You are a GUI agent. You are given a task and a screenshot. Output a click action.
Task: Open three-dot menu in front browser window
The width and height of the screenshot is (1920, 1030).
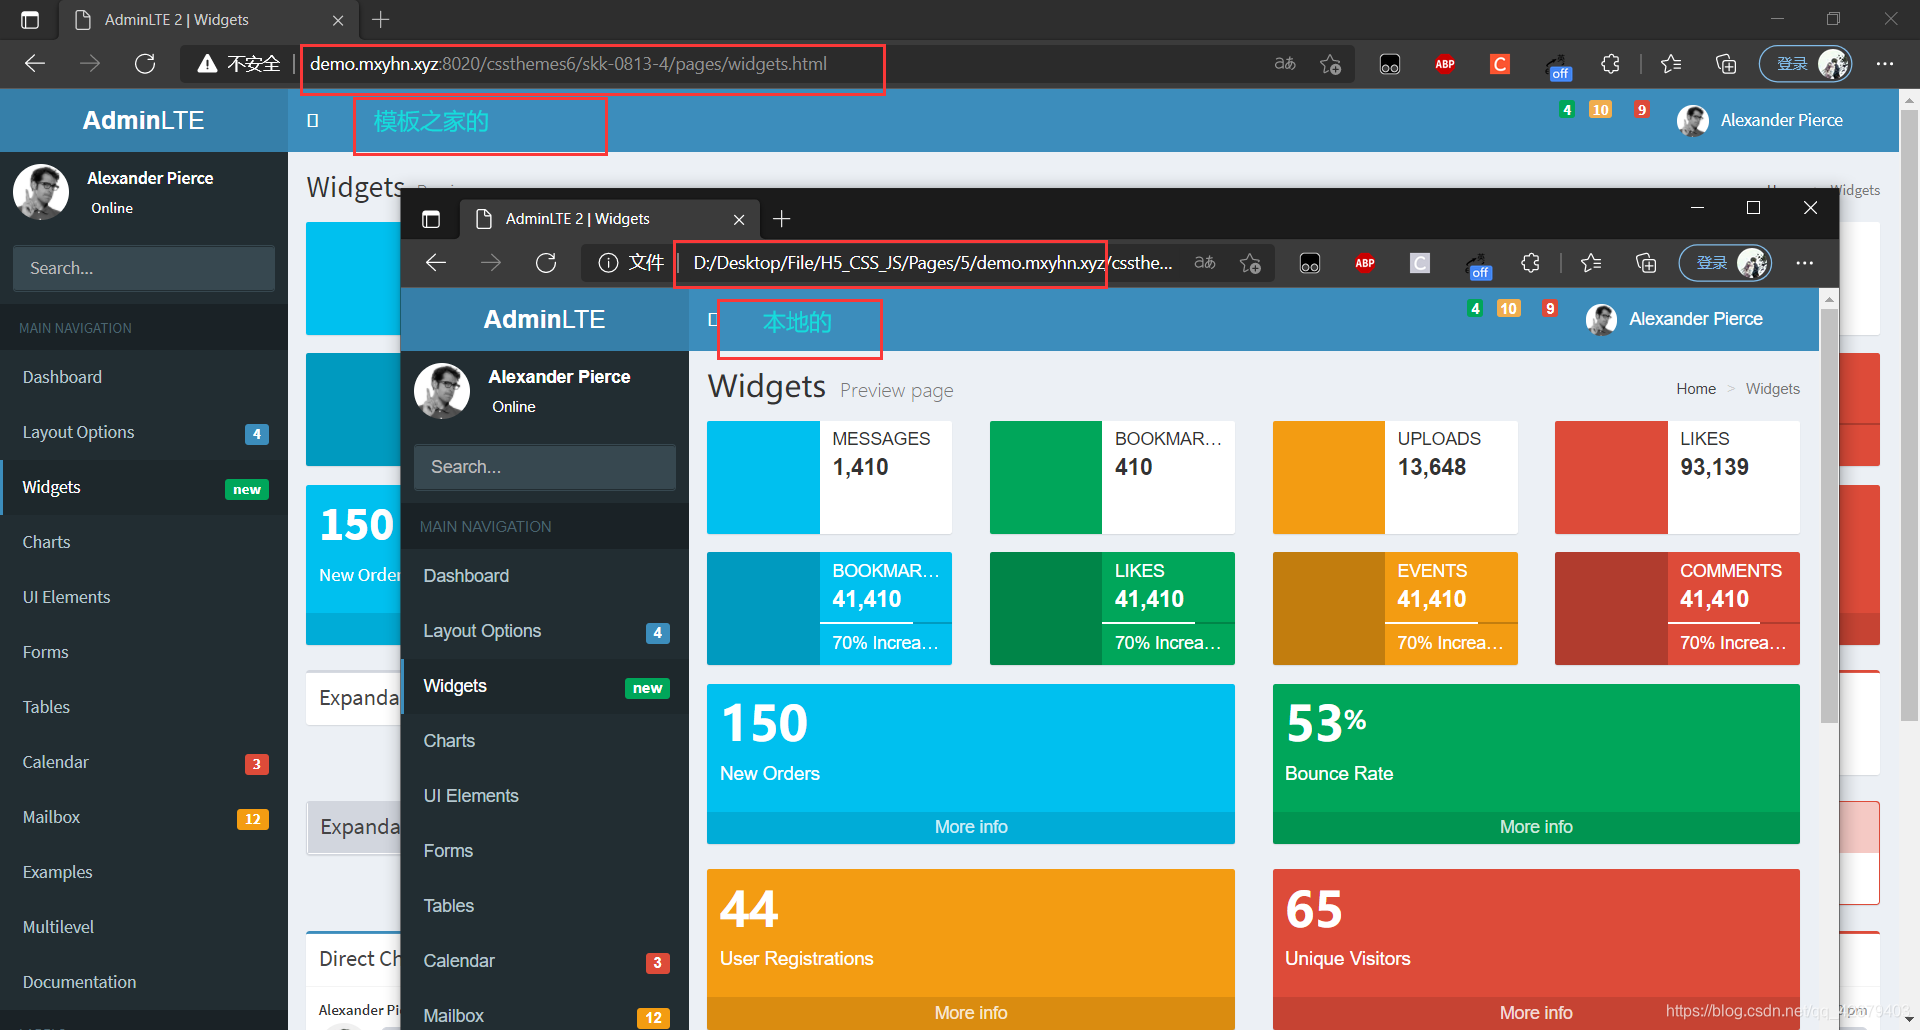[x=1805, y=263]
